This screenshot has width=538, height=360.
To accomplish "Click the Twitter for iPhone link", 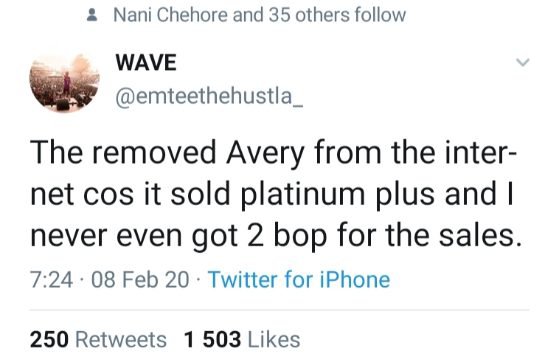I will 299,279.
